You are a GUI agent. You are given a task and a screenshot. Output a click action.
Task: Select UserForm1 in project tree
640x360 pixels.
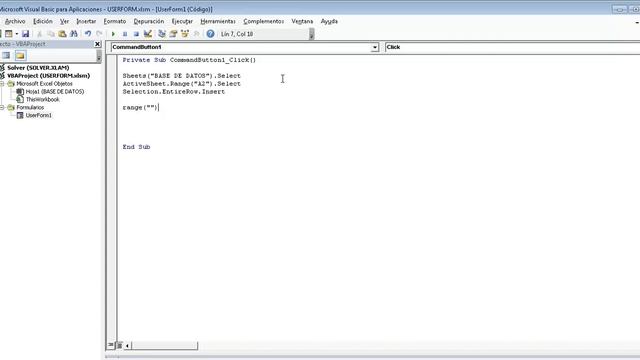click(38, 115)
